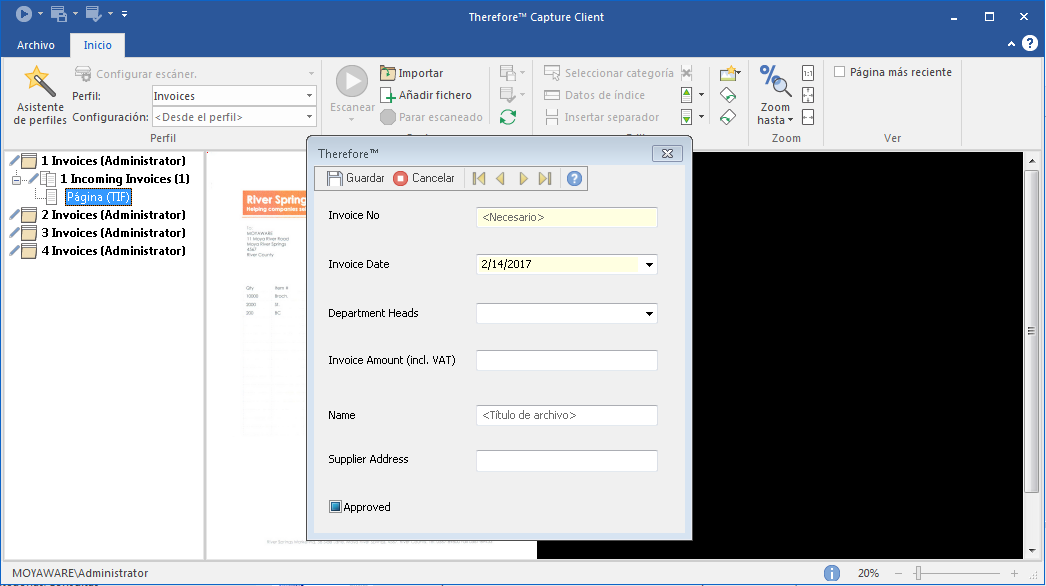Image resolution: width=1046 pixels, height=586 pixels.
Task: Click the Name input field
Action: [566, 415]
